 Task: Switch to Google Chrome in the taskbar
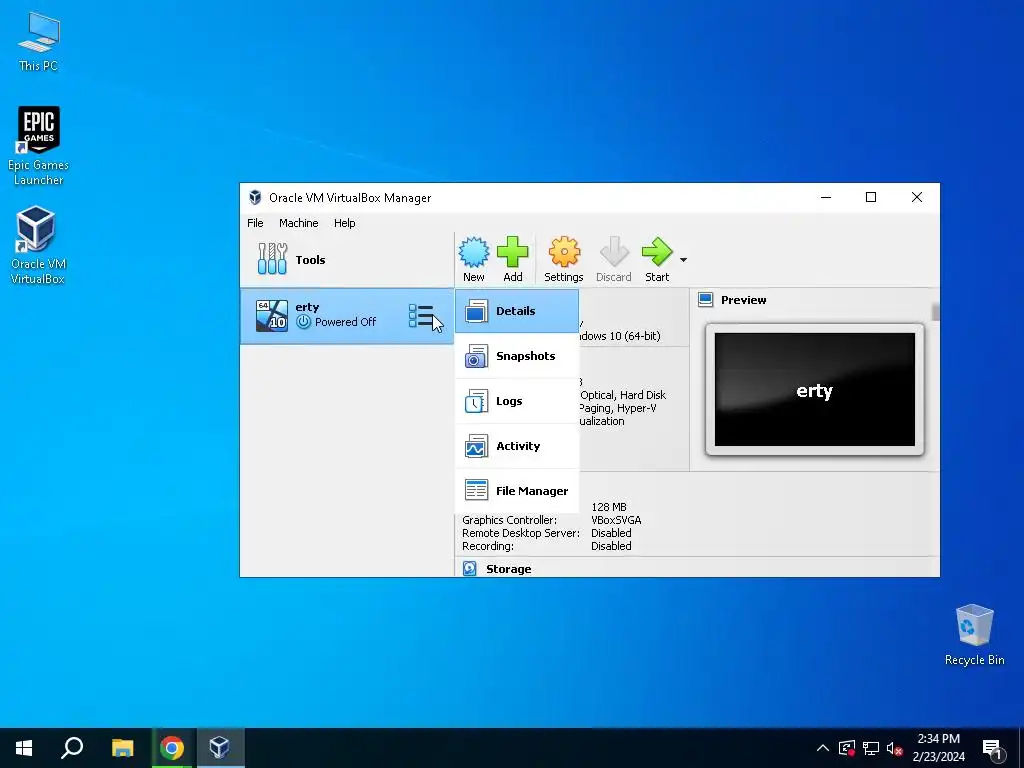click(172, 748)
